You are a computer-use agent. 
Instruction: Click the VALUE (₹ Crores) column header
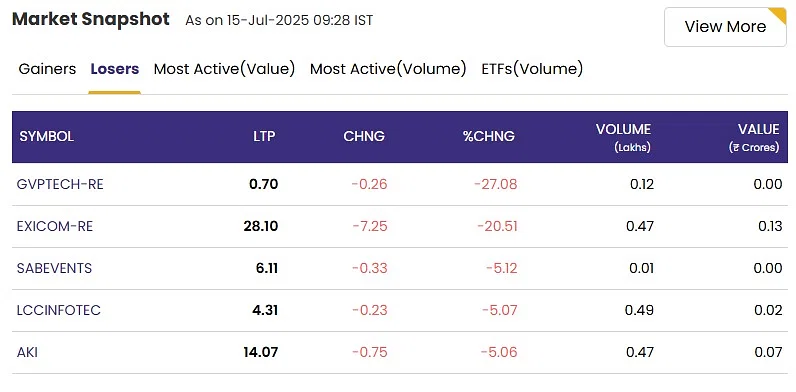pos(754,137)
